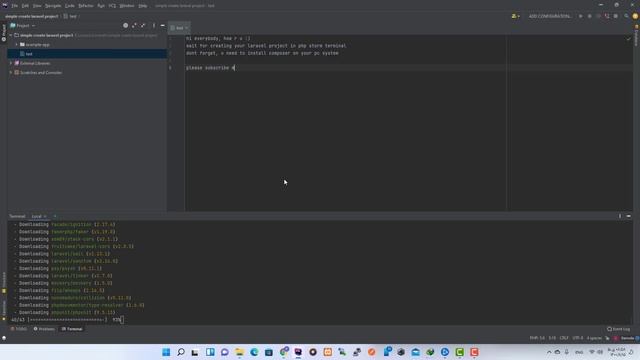
Task: Open the File menu
Action: click(x=15, y=6)
